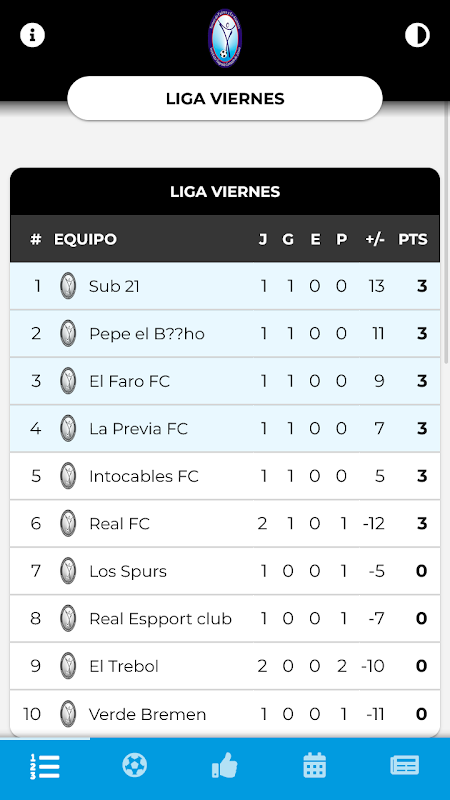Select the Los Spurs team row
This screenshot has height=800, width=450.
[x=225, y=571]
